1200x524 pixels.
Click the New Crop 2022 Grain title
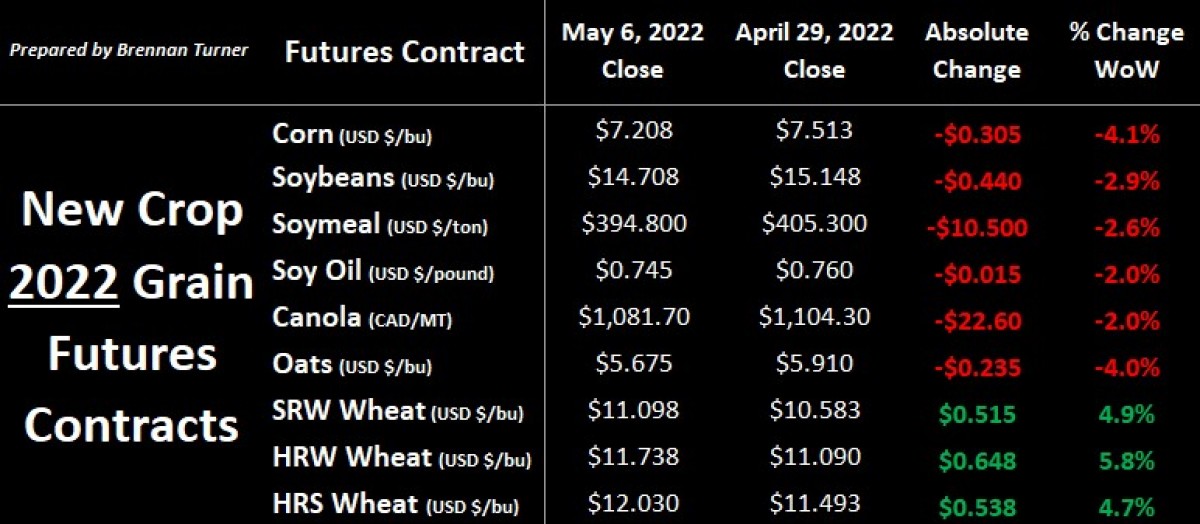[134, 245]
